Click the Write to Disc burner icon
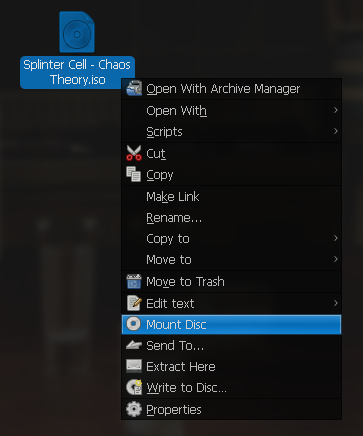The height and width of the screenshot is (436, 363). 134,387
